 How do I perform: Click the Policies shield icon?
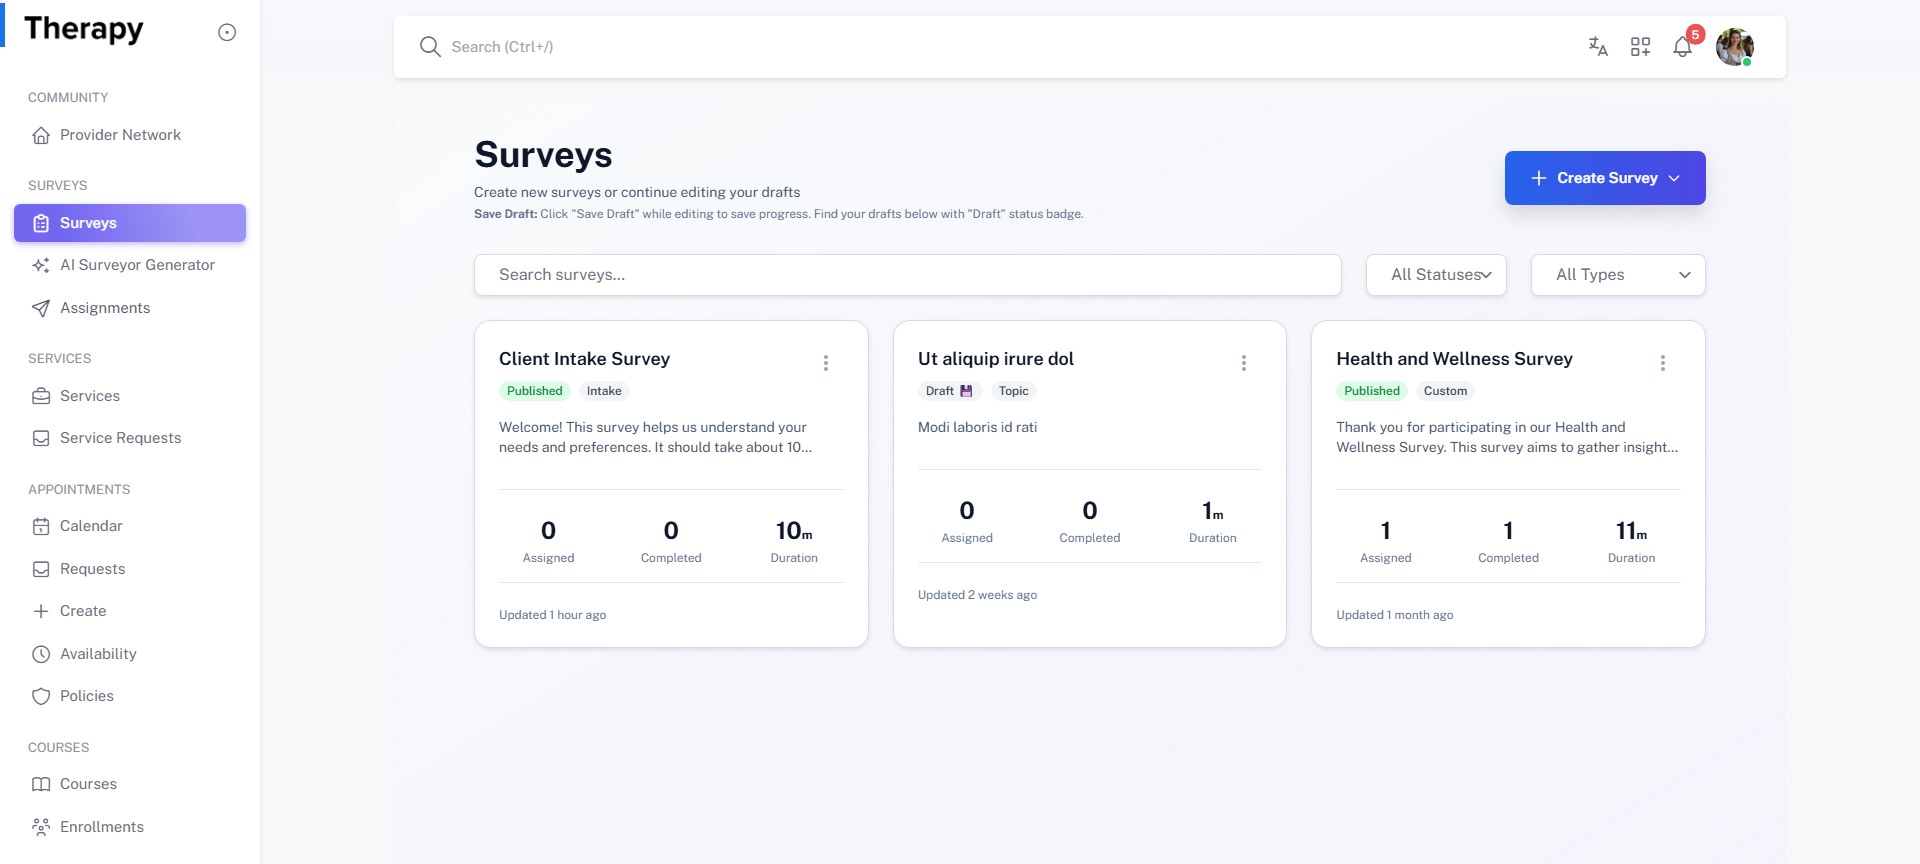point(41,696)
